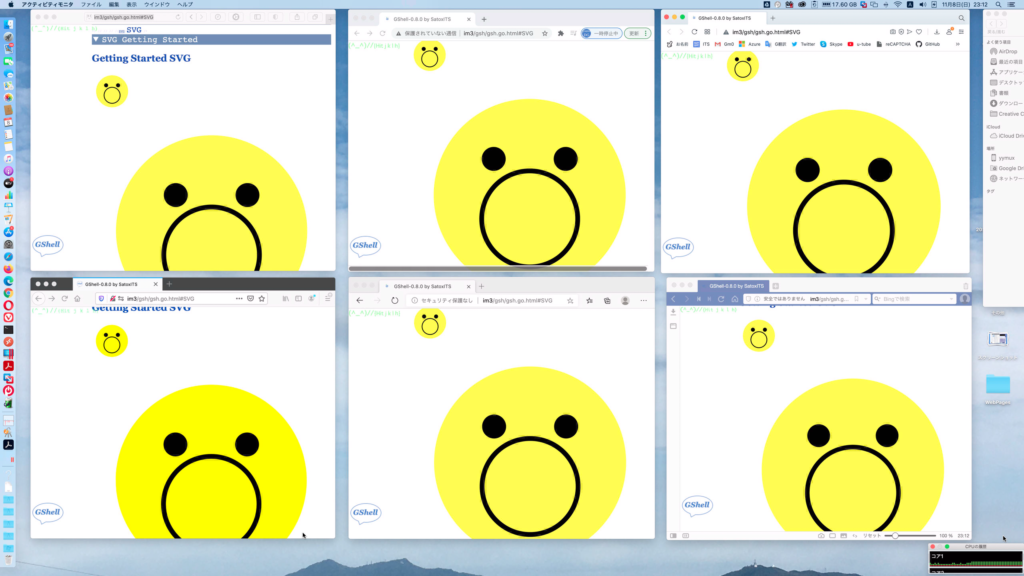This screenshot has width=1024, height=576.
Task: Click Firefox reload icon
Action: pyautogui.click(x=65, y=299)
